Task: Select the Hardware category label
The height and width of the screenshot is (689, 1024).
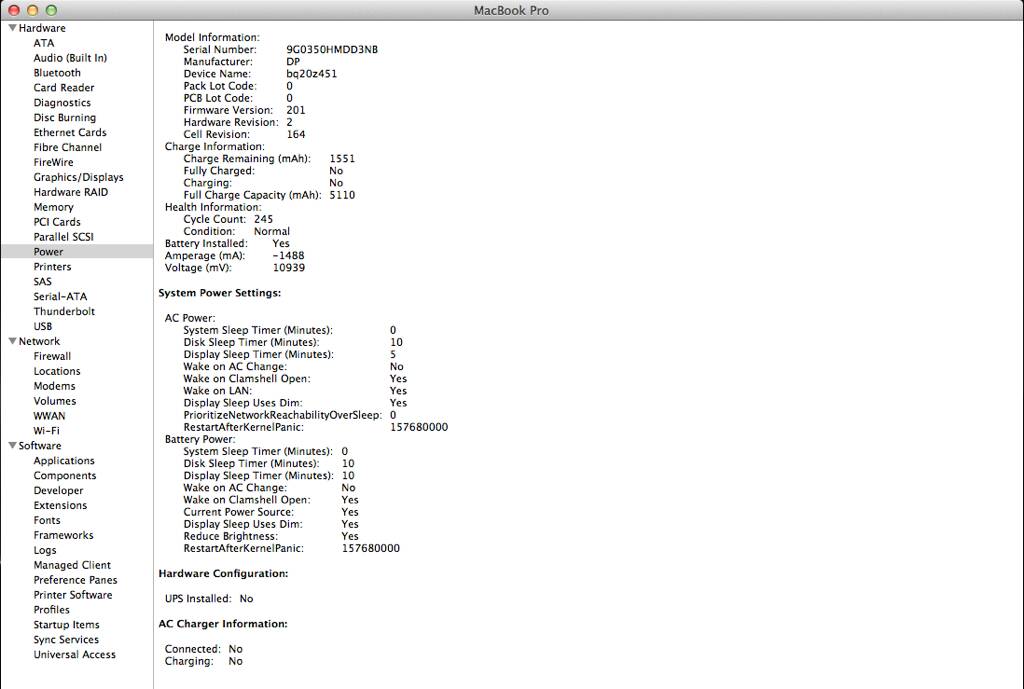Action: 42,28
